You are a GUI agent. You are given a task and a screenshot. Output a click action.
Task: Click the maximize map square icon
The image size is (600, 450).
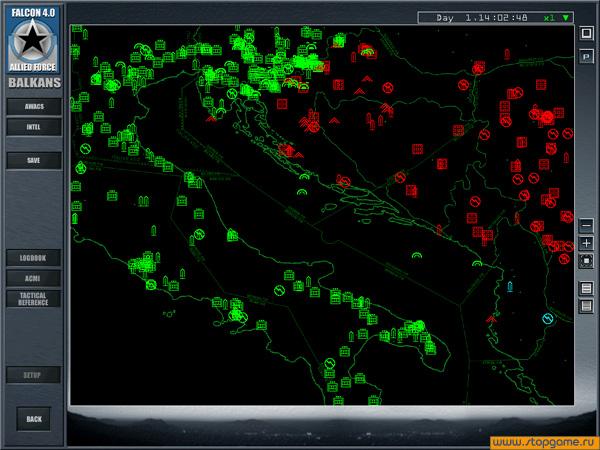point(586,33)
